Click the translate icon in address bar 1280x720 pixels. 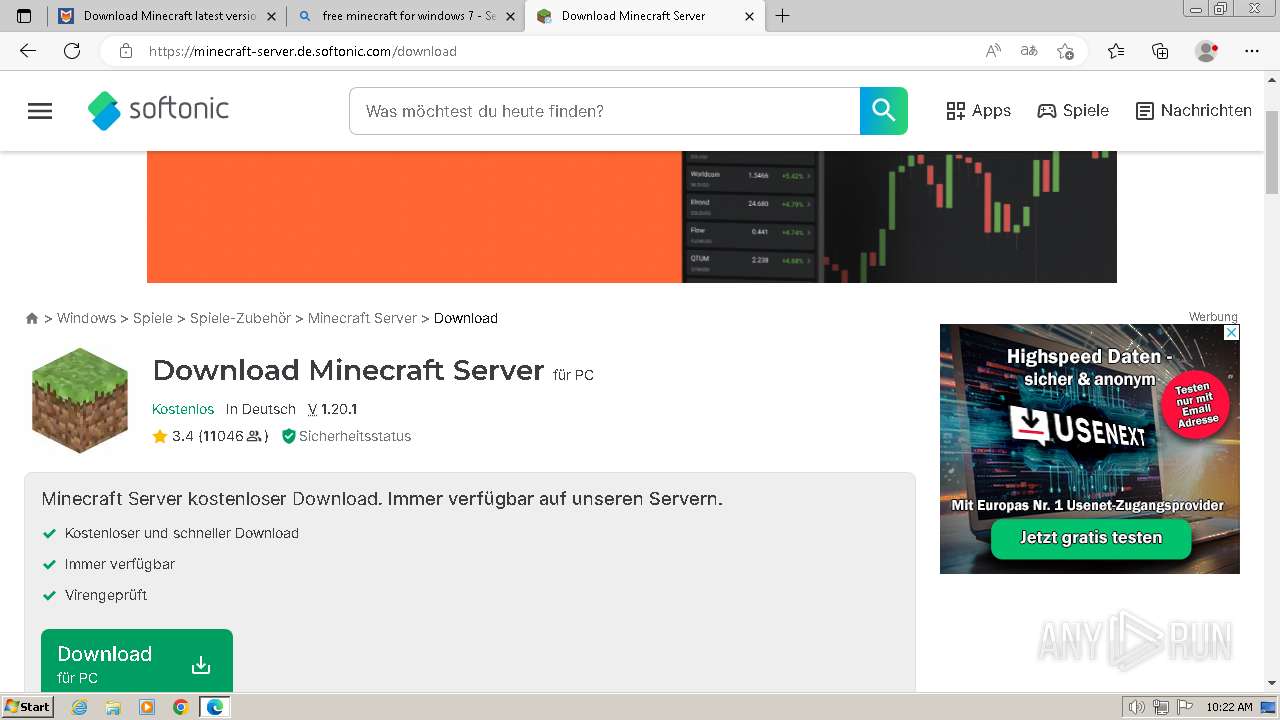(x=1029, y=51)
